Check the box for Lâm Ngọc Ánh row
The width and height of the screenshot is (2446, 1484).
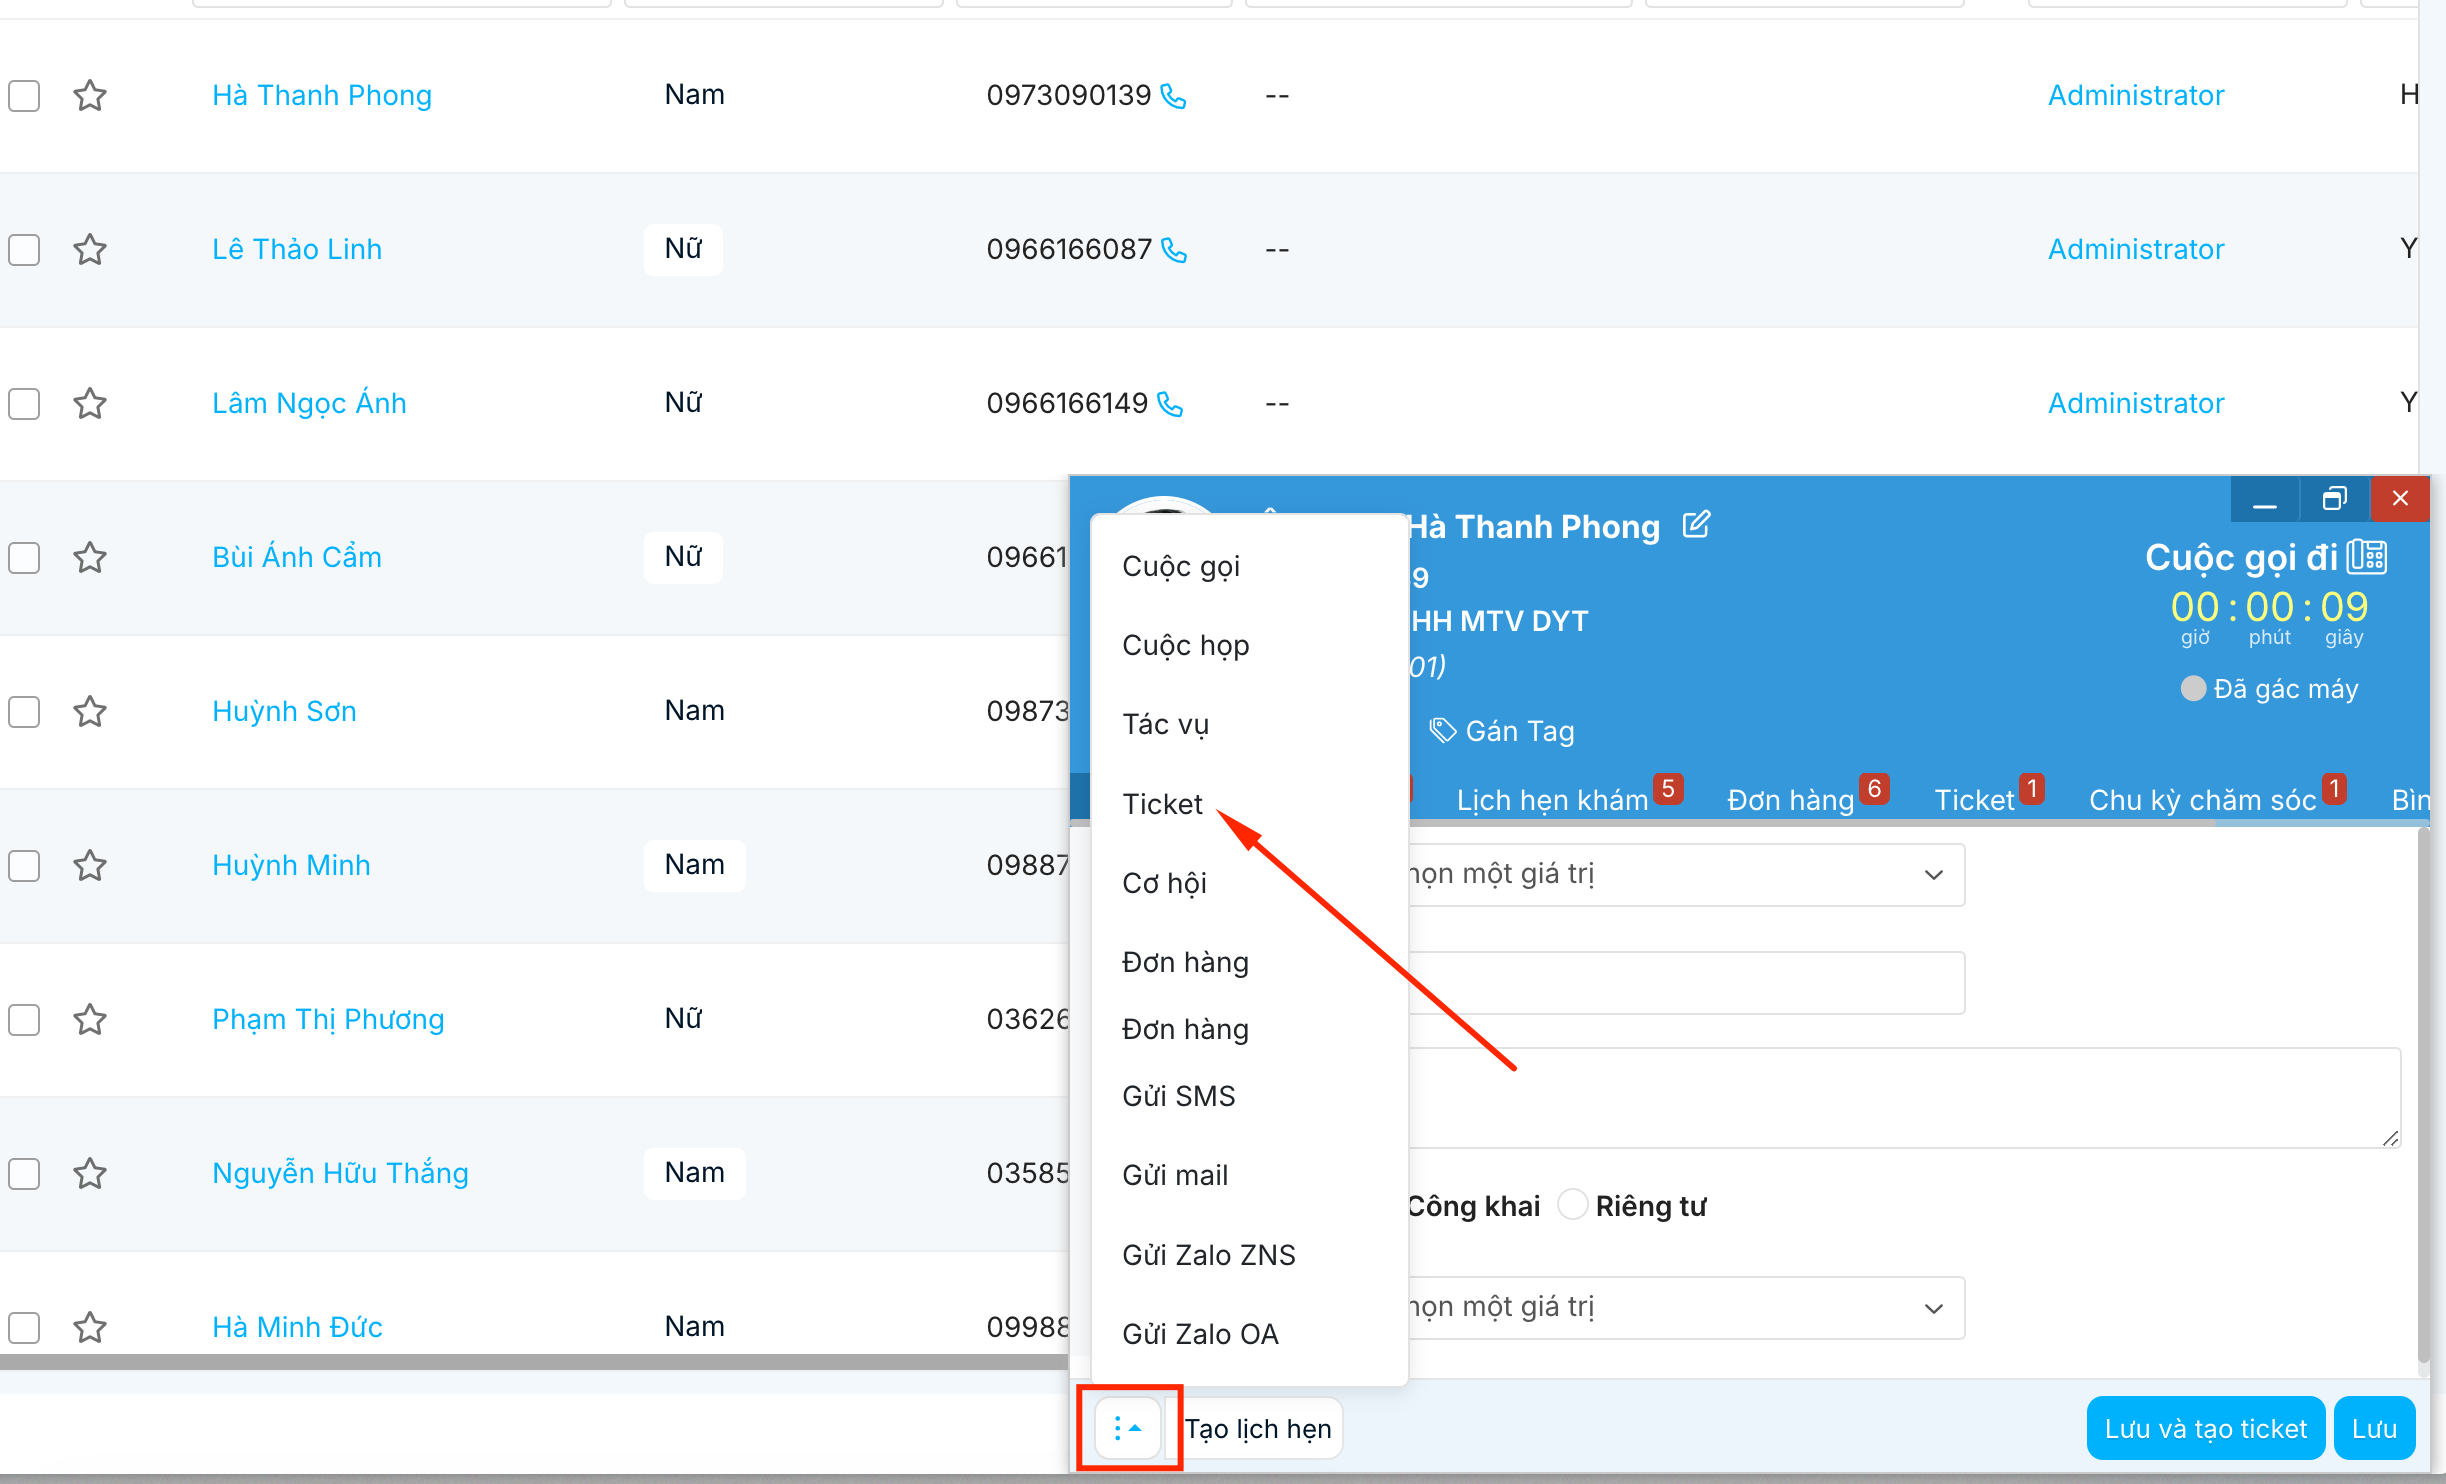click(24, 404)
